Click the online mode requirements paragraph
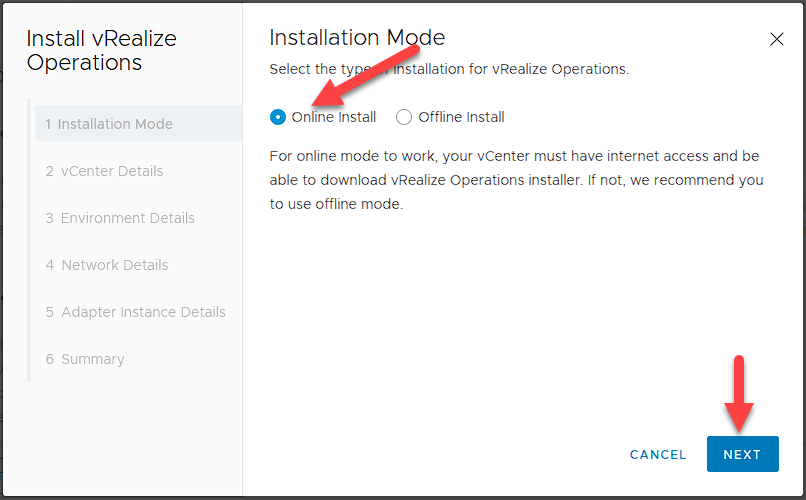 516,180
